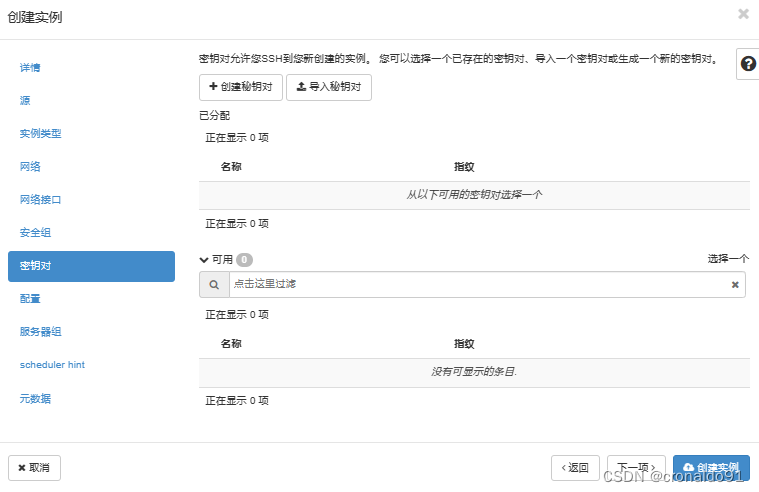Viewport: 759px width, 492px height.
Task: Open the 安全组 step
Action: point(35,232)
